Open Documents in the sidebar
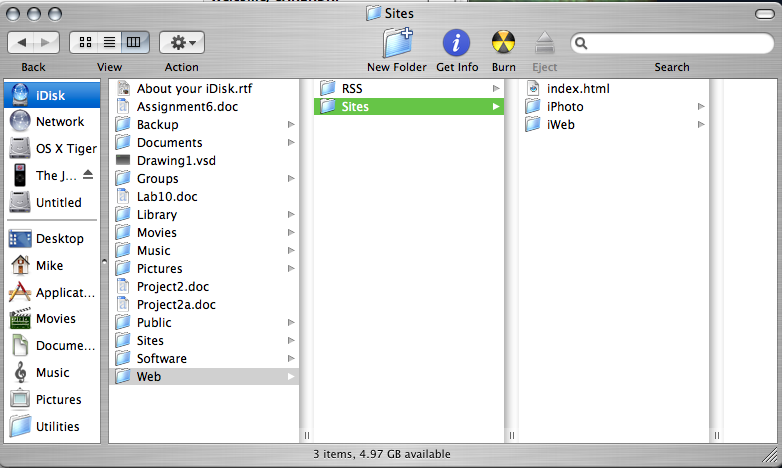This screenshot has width=782, height=468. (52, 346)
